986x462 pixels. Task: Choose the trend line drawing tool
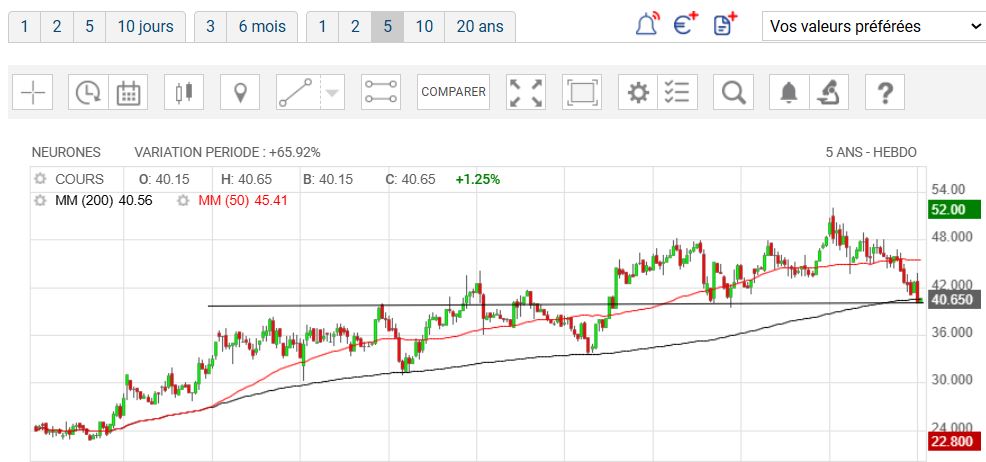(295, 93)
